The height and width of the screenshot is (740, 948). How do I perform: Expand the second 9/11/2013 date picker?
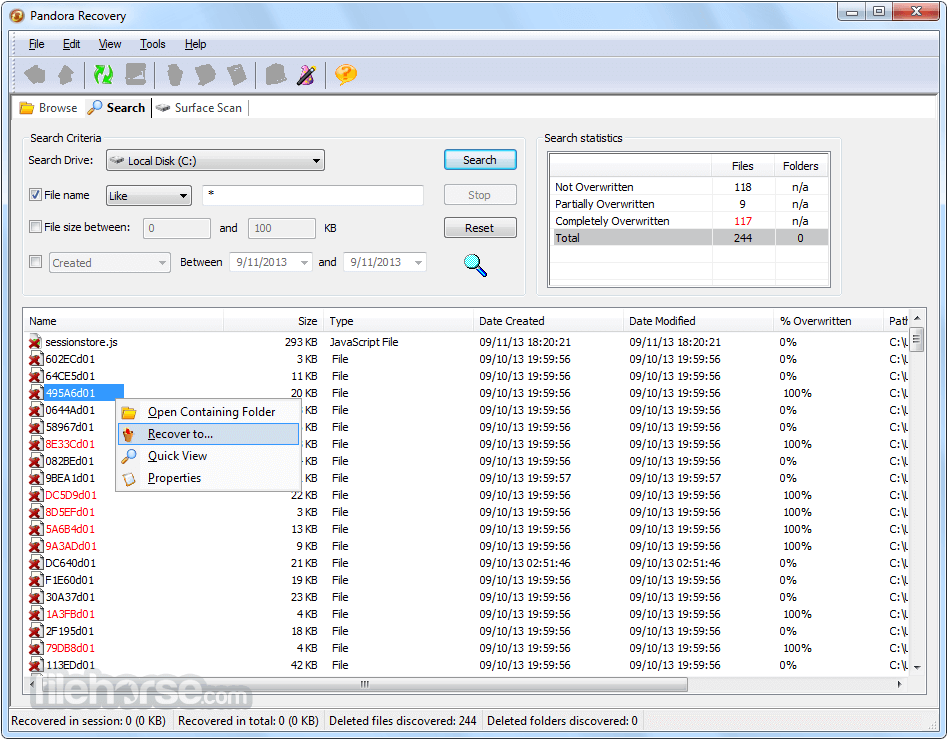pyautogui.click(x=418, y=262)
